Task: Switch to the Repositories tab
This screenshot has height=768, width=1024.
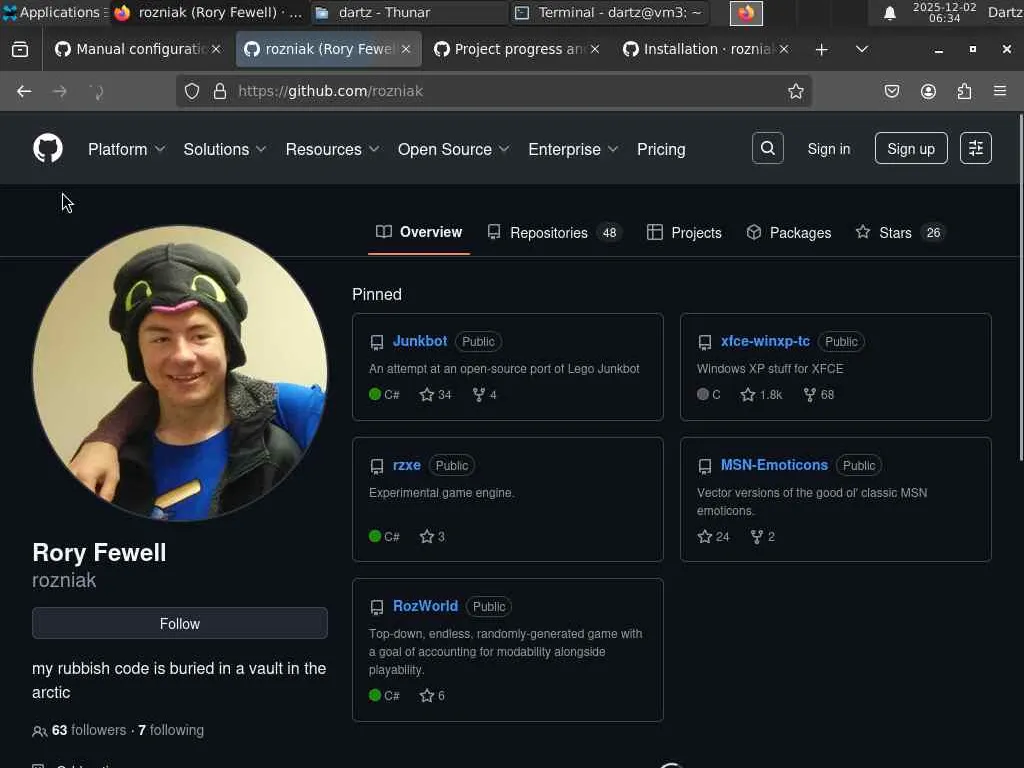Action: coord(554,232)
